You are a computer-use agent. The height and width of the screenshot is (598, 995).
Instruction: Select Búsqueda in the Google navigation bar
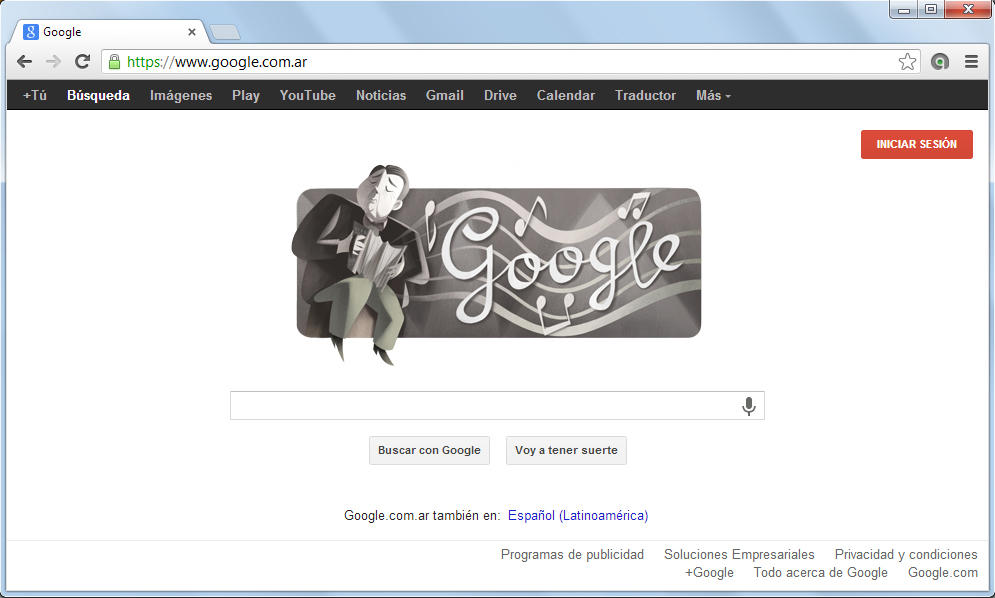[98, 95]
